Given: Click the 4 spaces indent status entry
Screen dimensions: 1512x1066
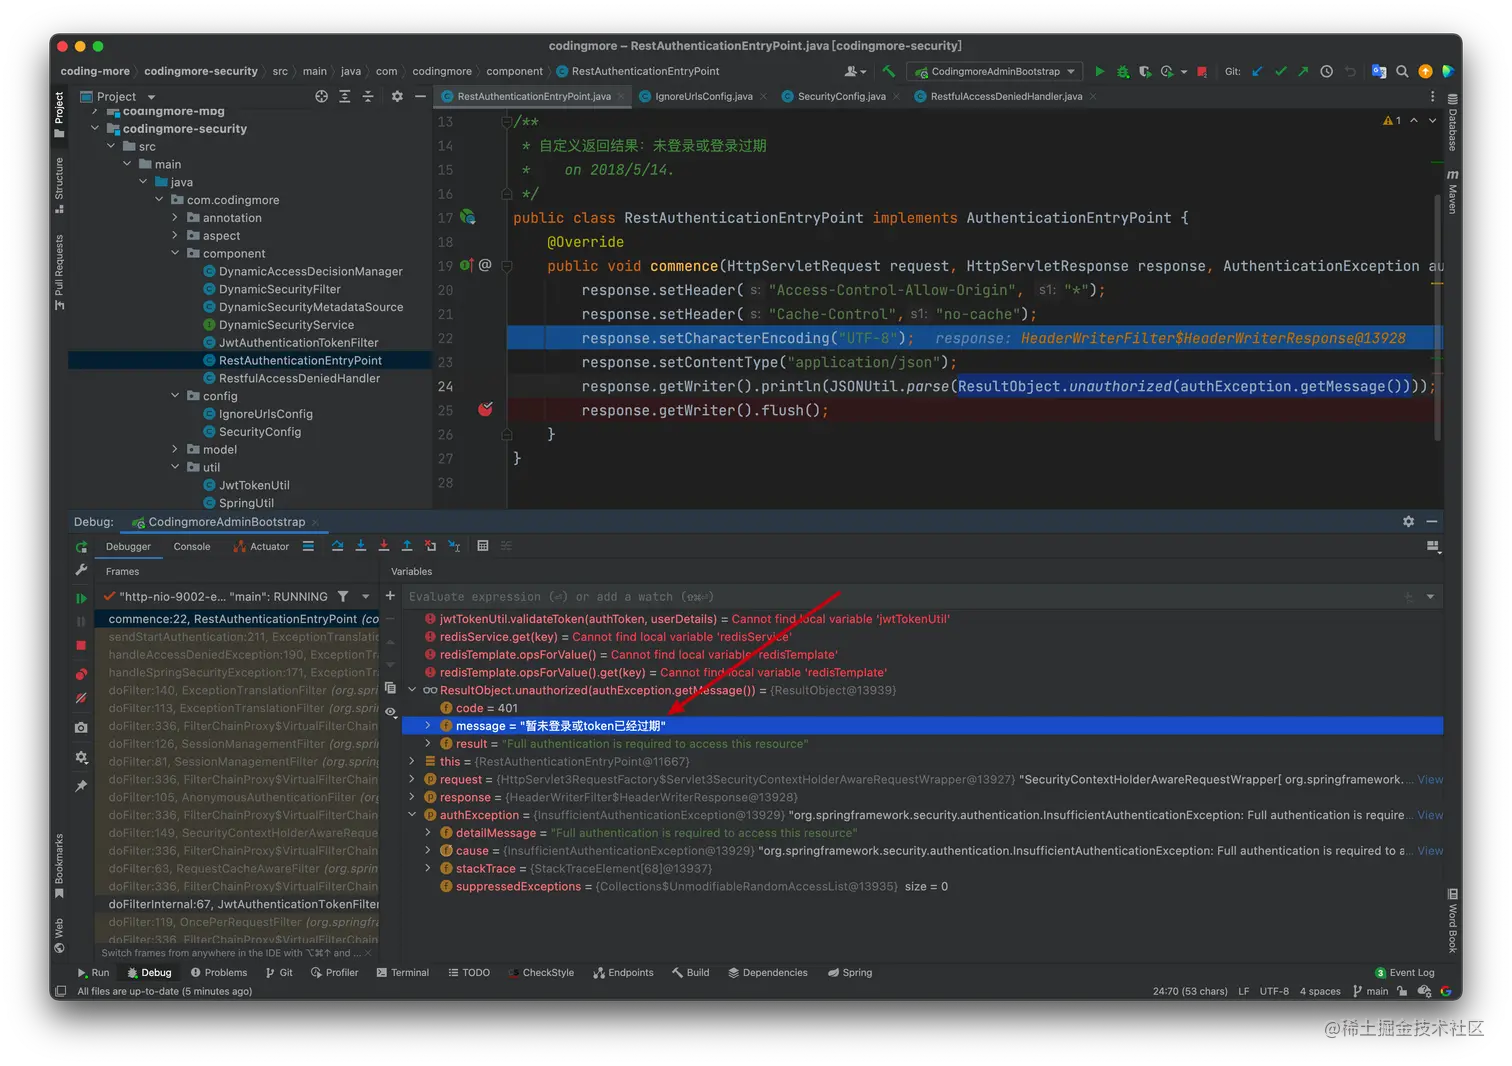Looking at the screenshot, I should [x=1320, y=991].
